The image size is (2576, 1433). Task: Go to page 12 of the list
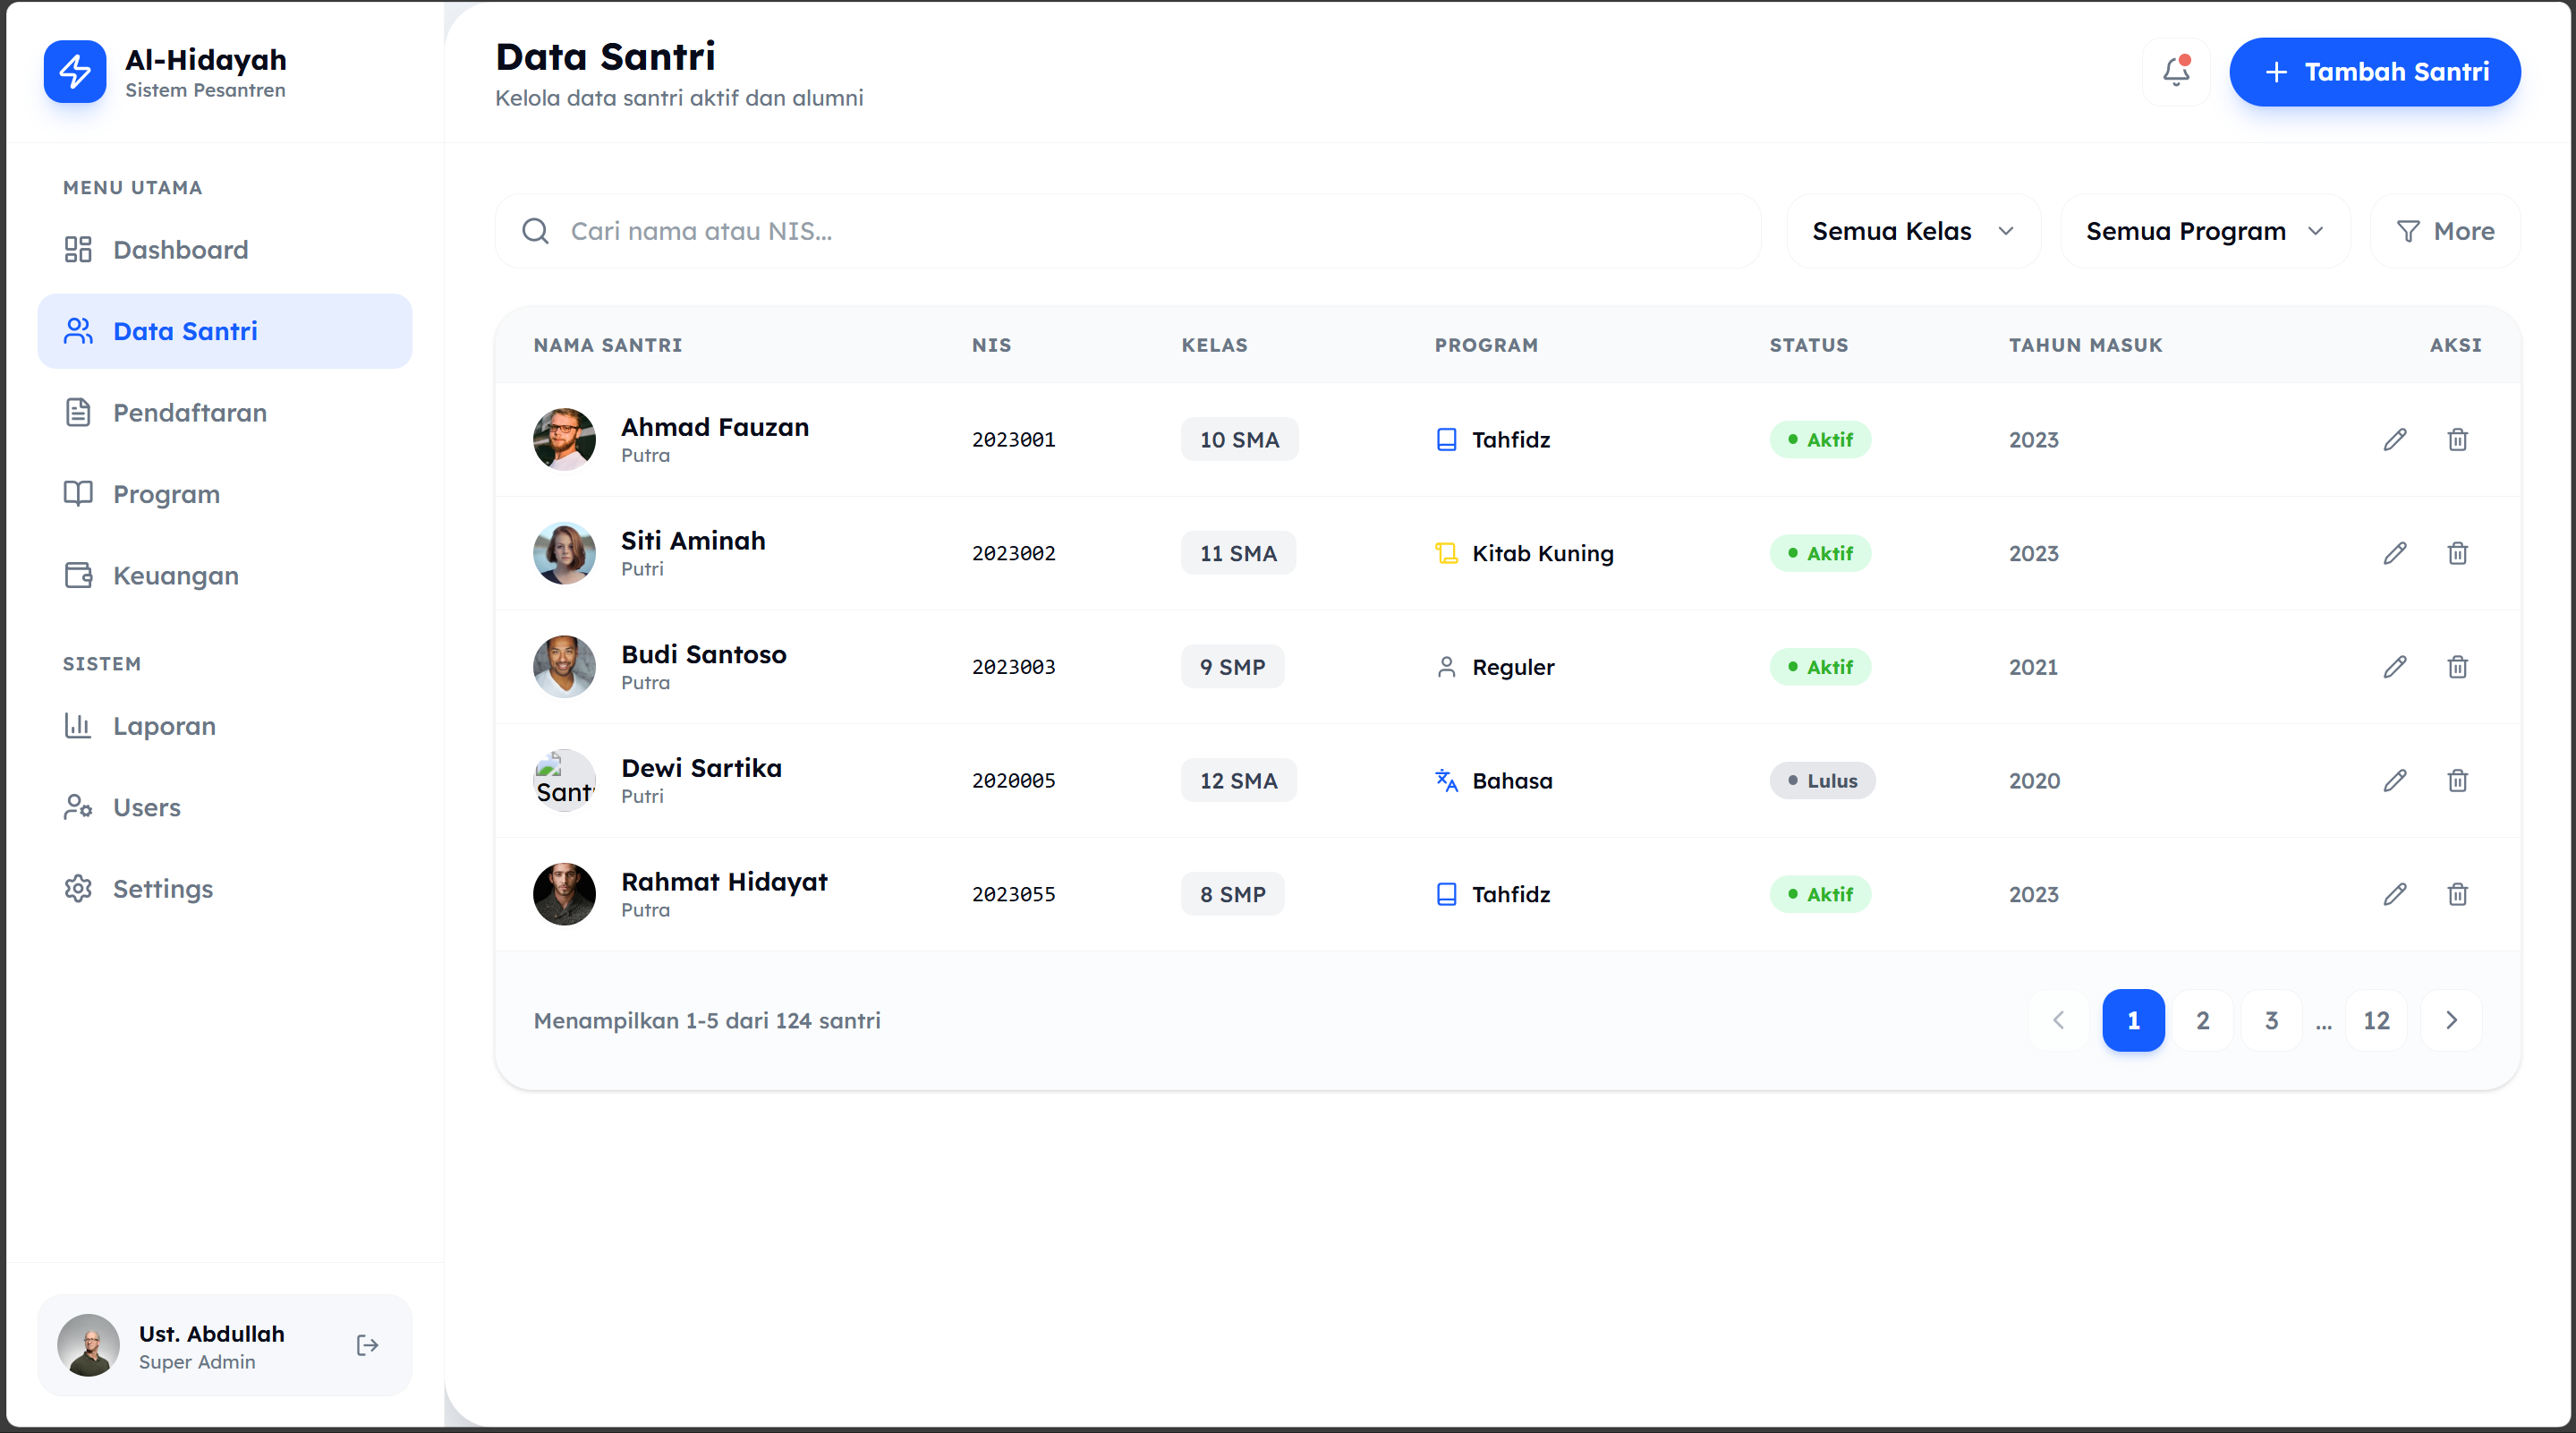coord(2376,1020)
